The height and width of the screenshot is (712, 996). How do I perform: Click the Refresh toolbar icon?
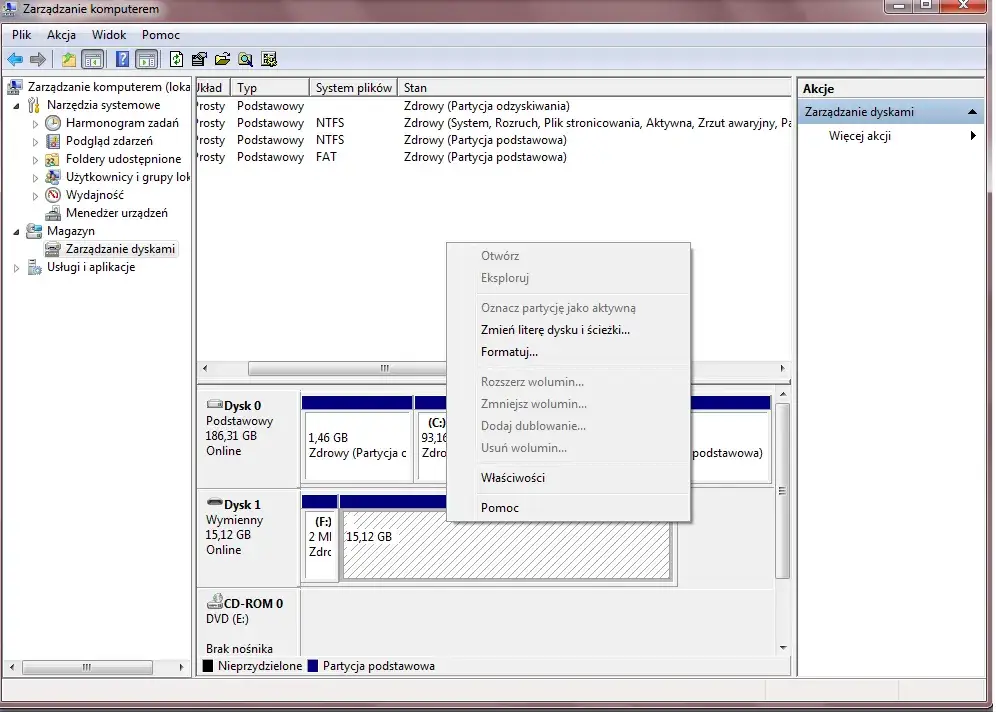point(177,59)
